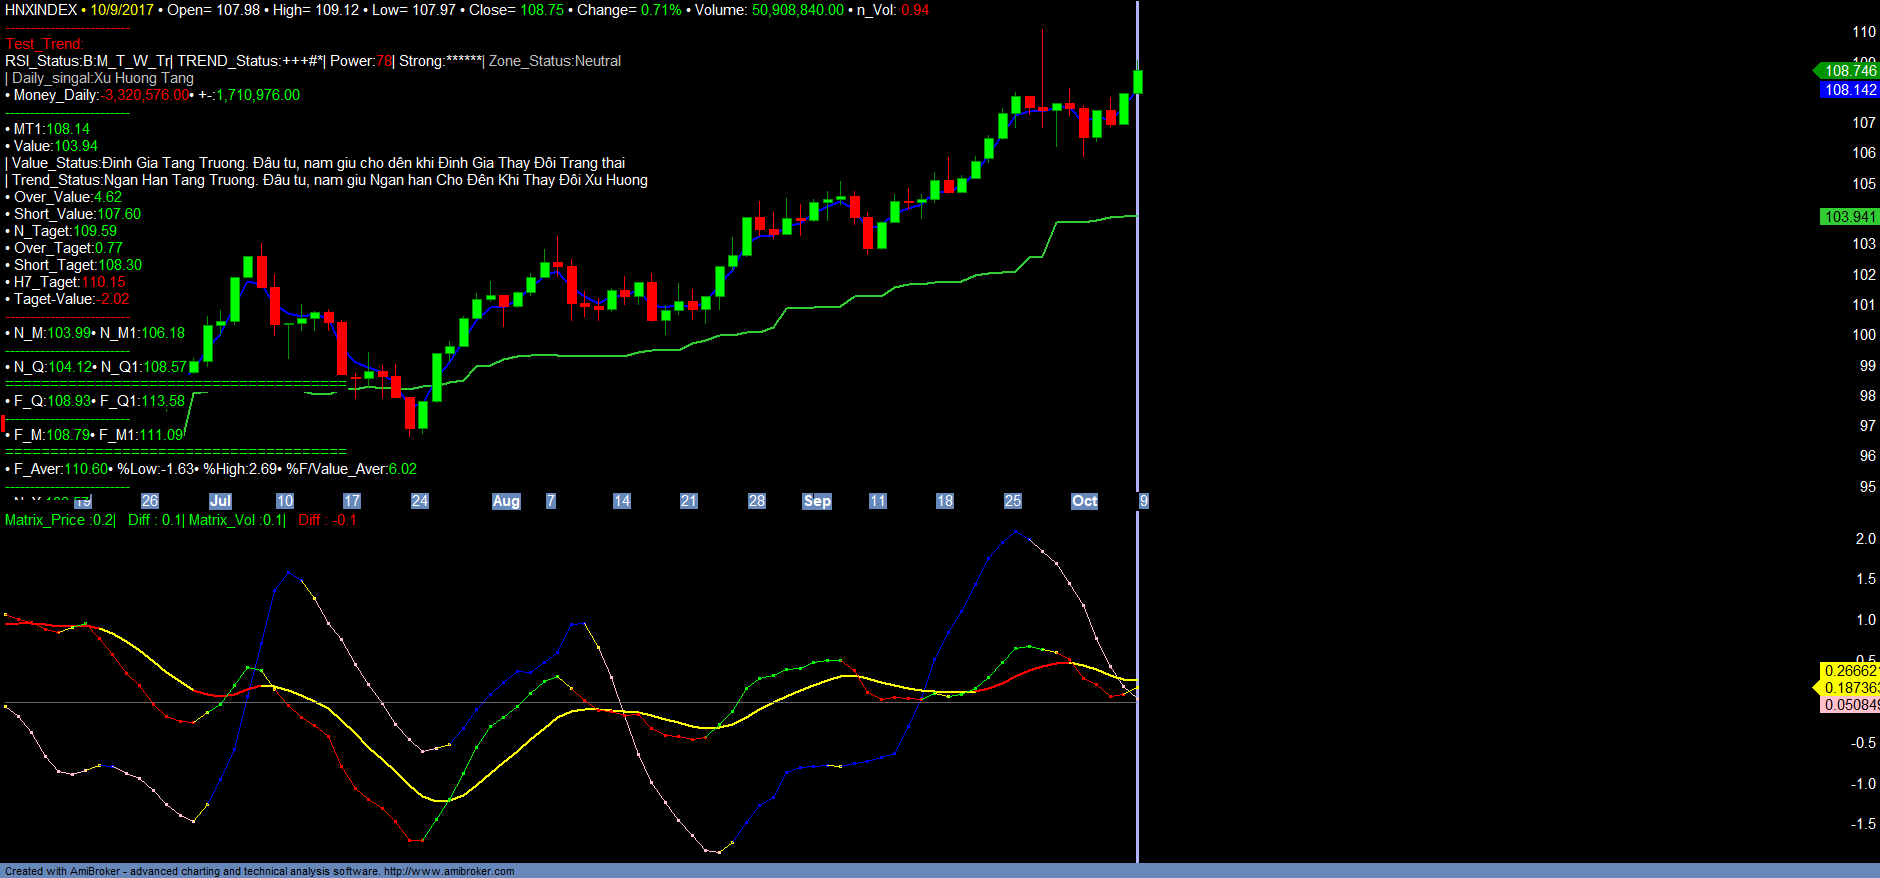The image size is (1880, 878).
Task: Open the www.amibroker.com link in footer
Action: pos(449,871)
